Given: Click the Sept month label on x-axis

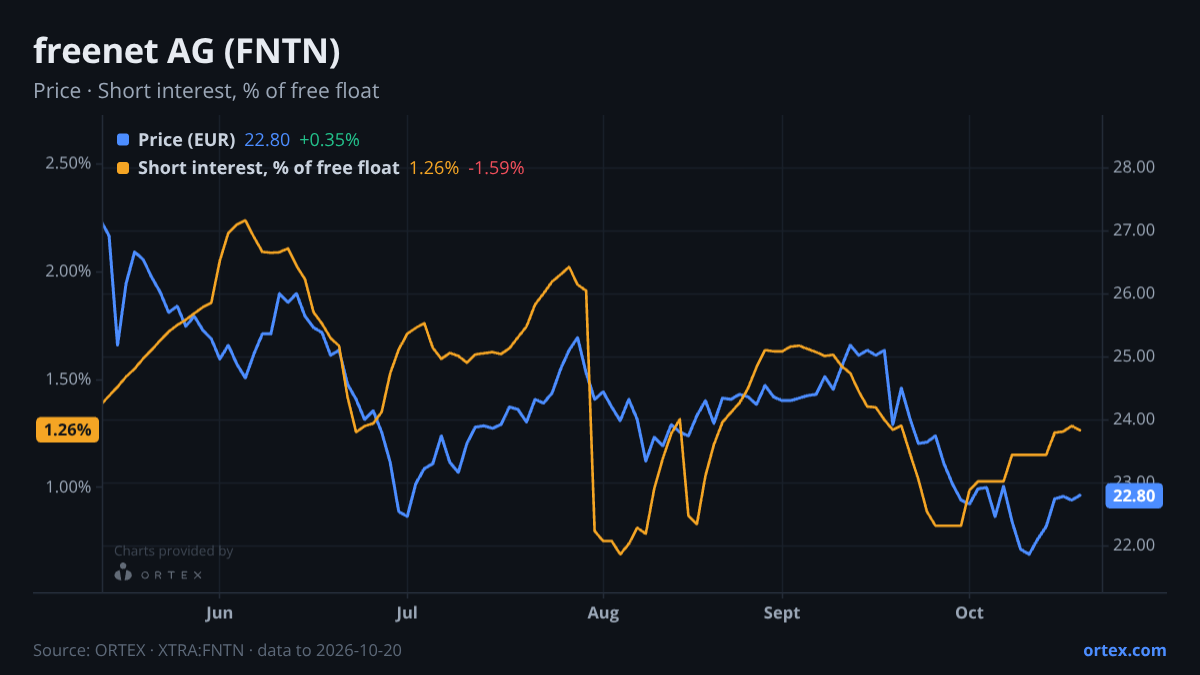Looking at the screenshot, I should tap(782, 613).
